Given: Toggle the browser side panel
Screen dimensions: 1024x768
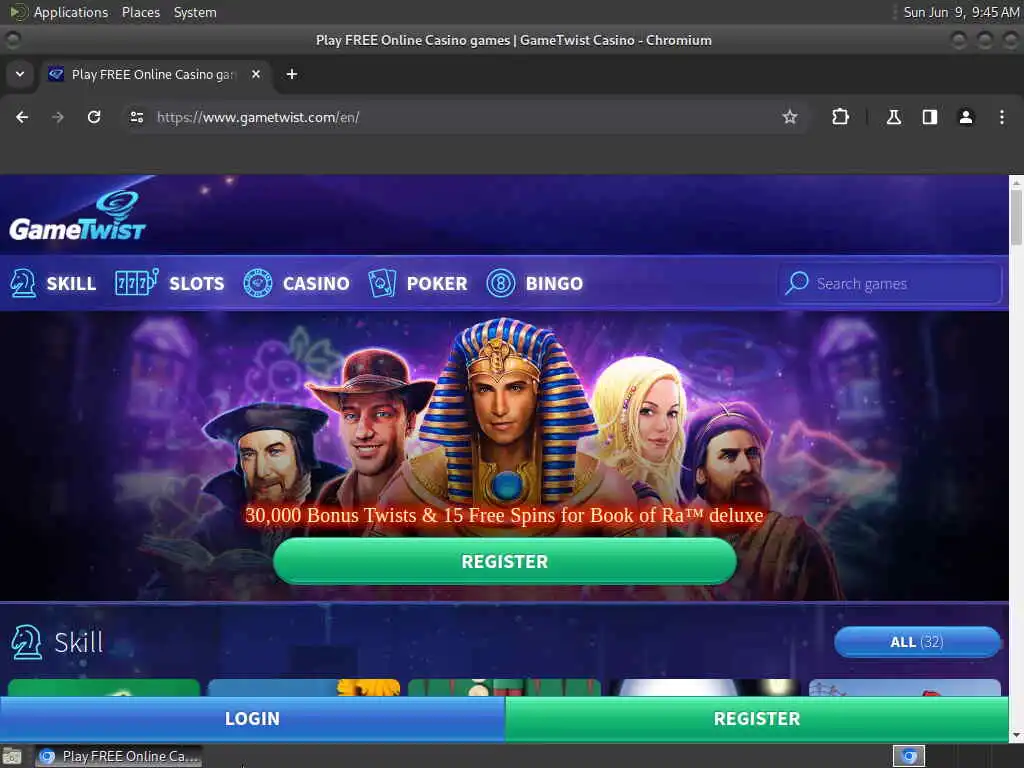Looking at the screenshot, I should point(929,117).
